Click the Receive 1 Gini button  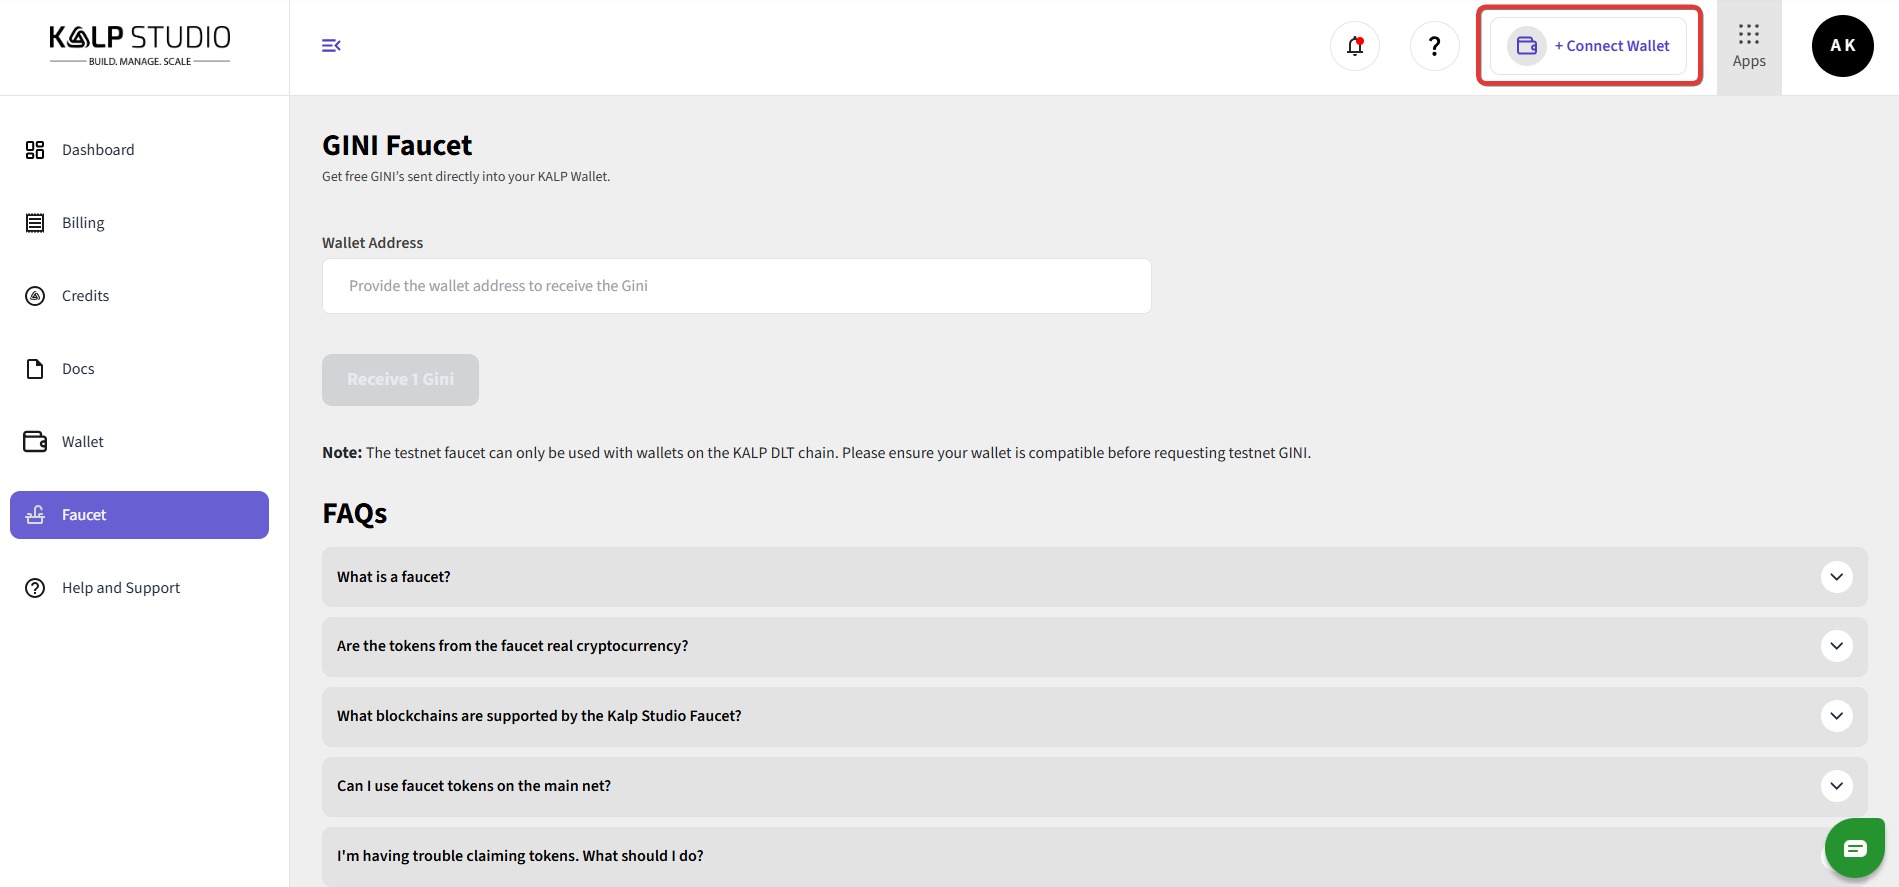point(400,380)
